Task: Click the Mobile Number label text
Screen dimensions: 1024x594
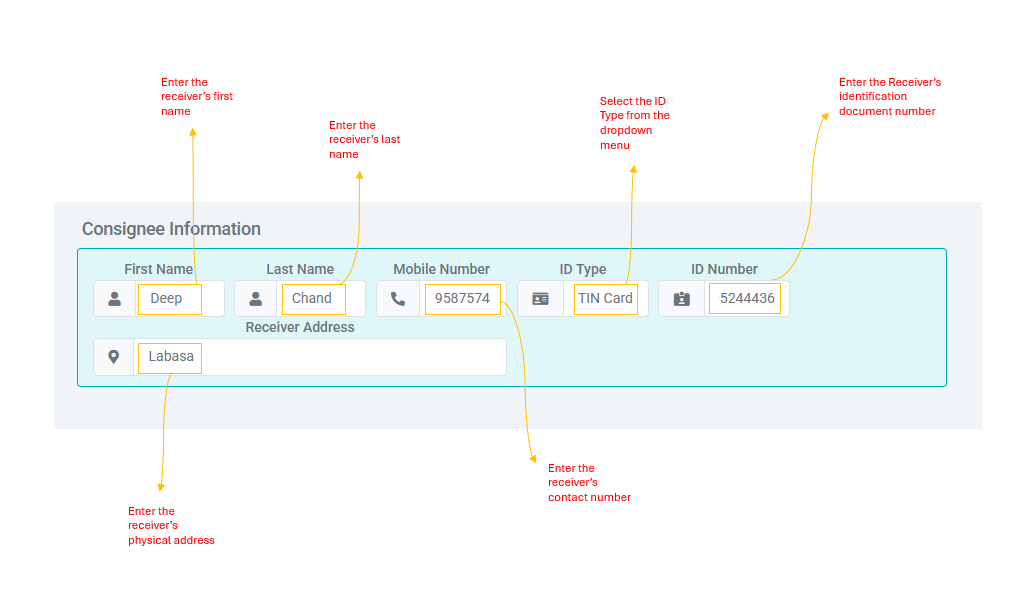Action: click(x=441, y=269)
